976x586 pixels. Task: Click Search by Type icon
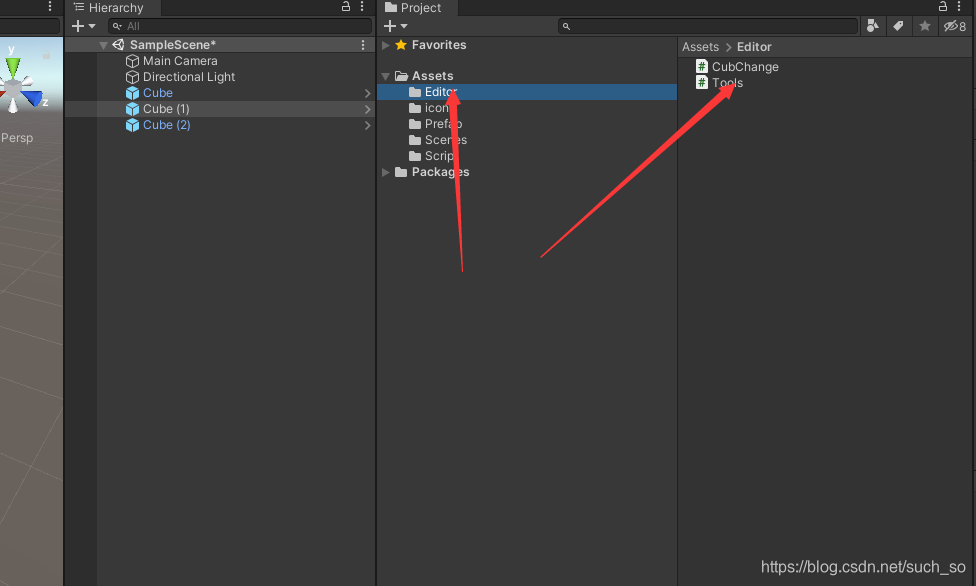(873, 26)
